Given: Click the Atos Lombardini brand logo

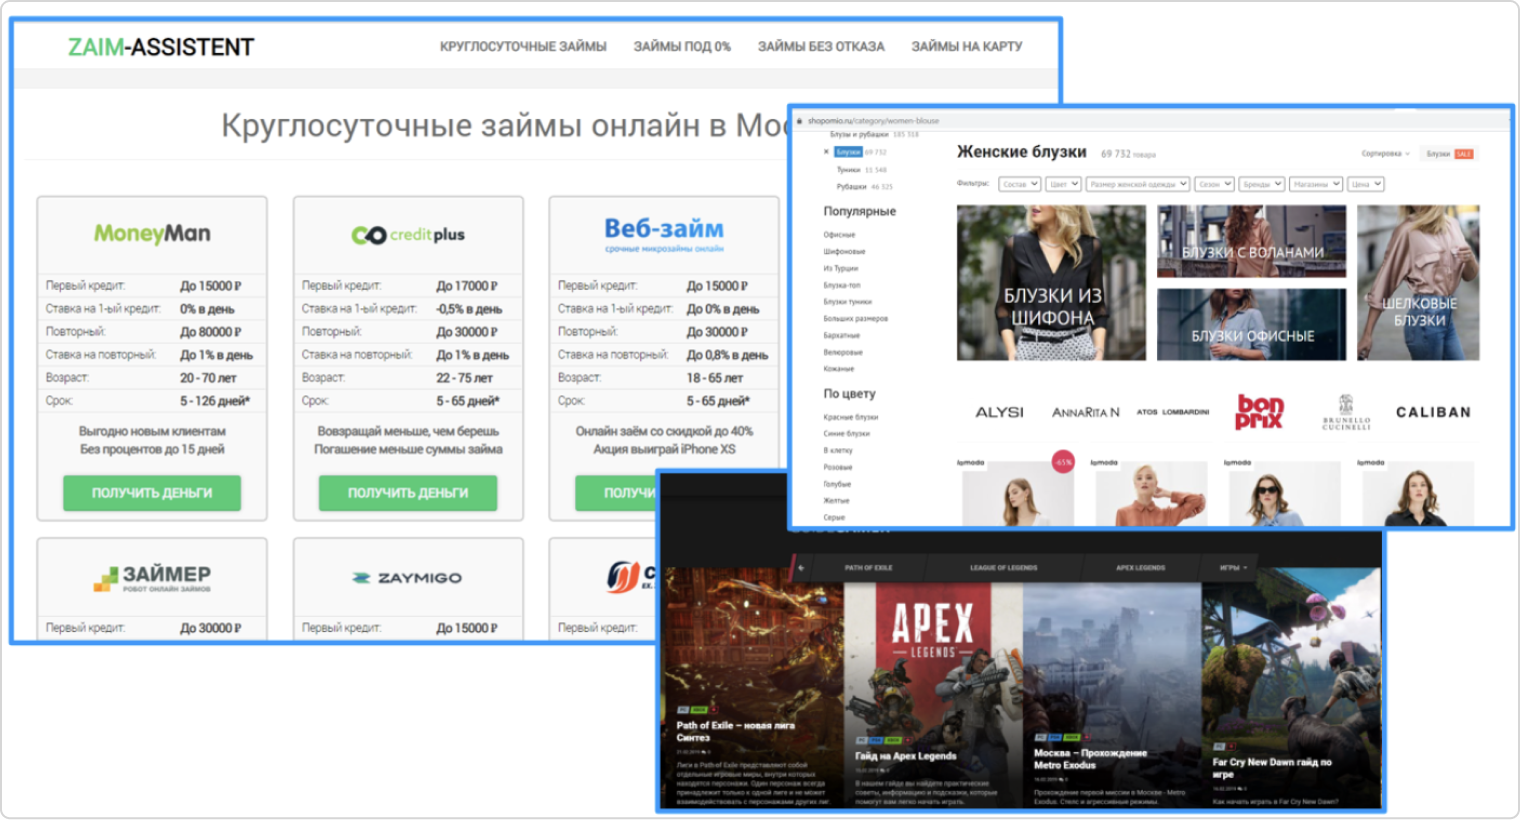Looking at the screenshot, I should tap(1172, 412).
